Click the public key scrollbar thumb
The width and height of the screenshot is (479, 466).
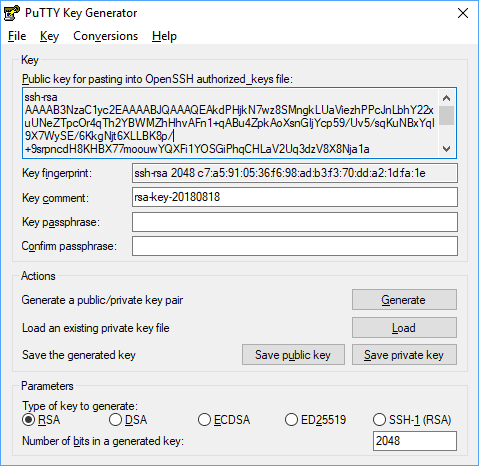[447, 115]
